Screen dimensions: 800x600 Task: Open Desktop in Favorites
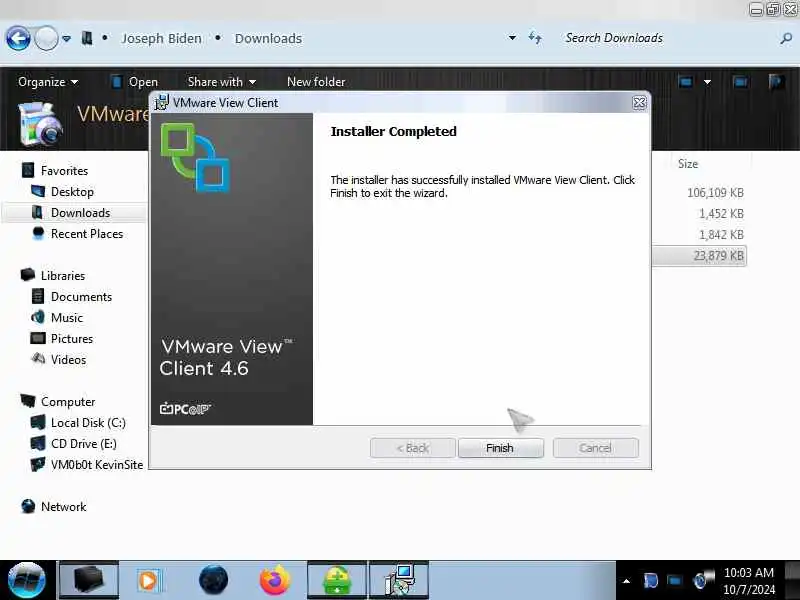[72, 192]
